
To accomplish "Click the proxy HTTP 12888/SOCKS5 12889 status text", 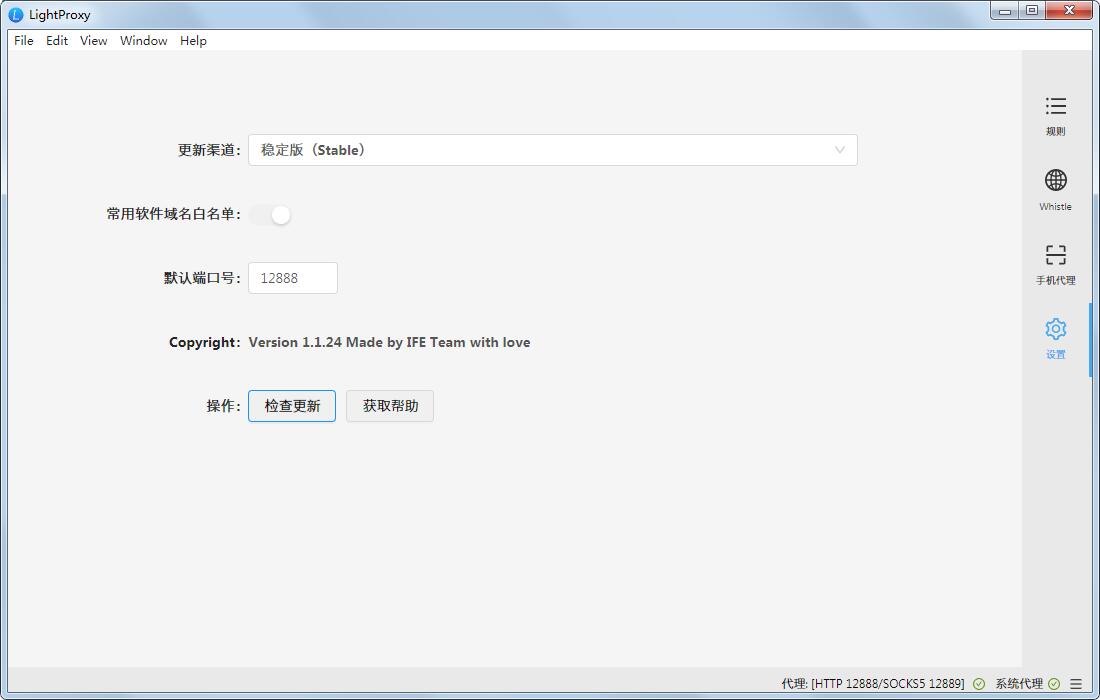I will (x=873, y=684).
